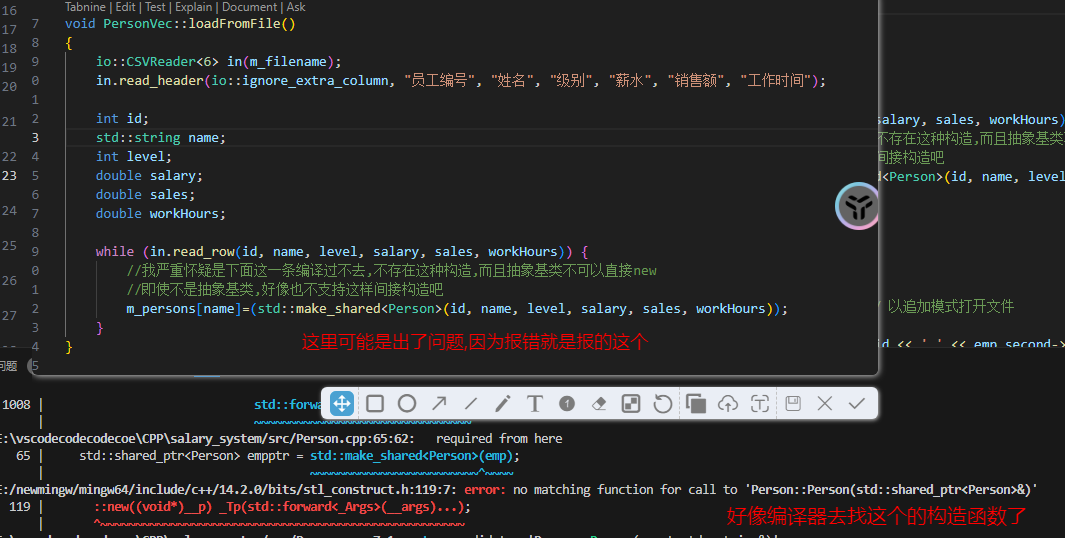The width and height of the screenshot is (1065, 538).
Task: Select the pencil freehand tool
Action: 503,404
